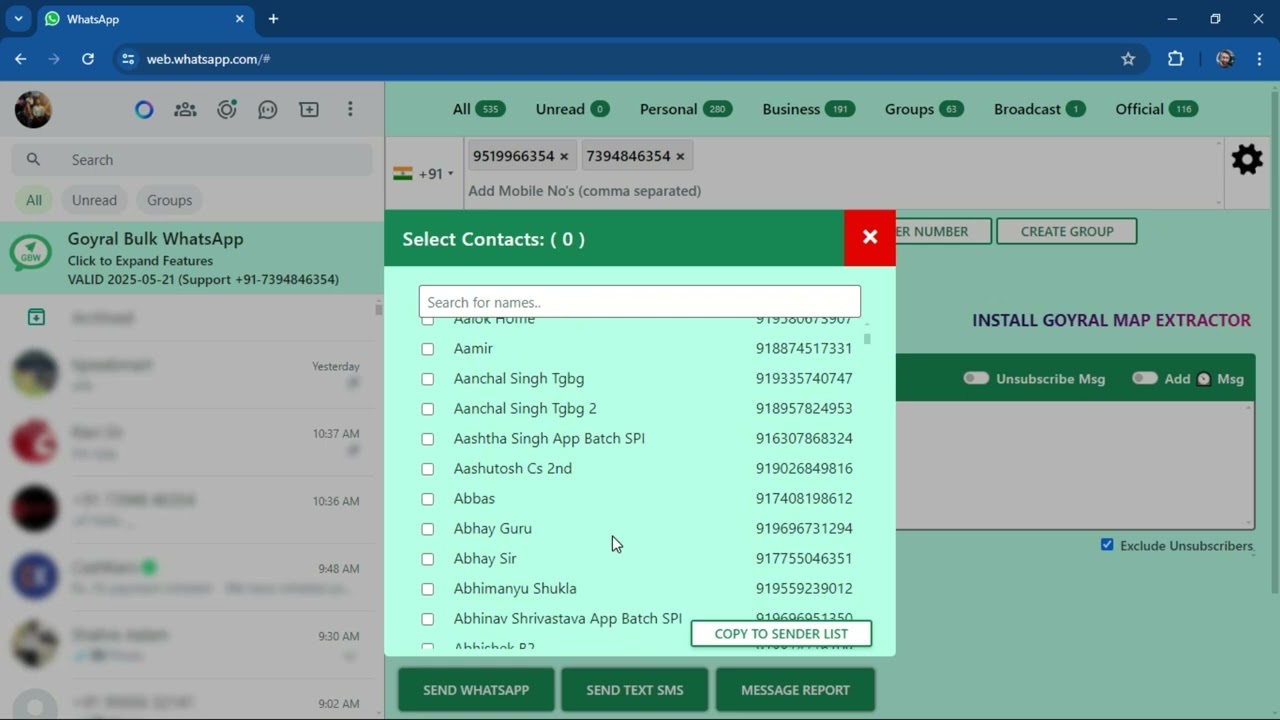Remove number 9519966354 chip
Viewport: 1280px width, 720px height.
point(564,156)
